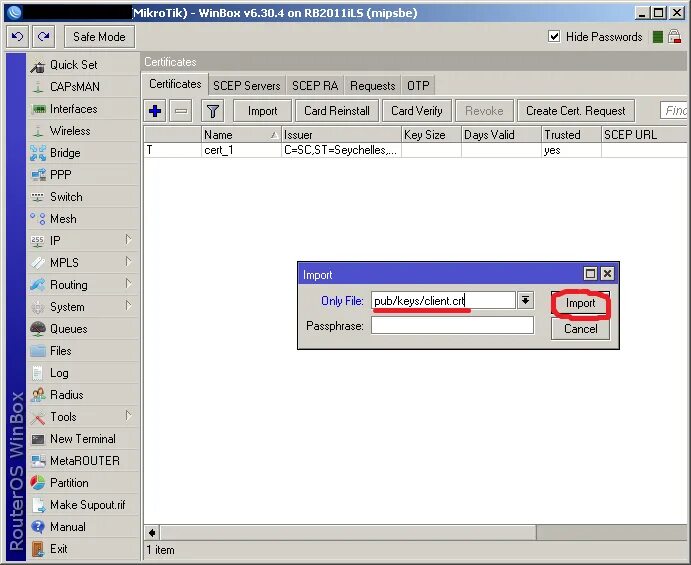The width and height of the screenshot is (691, 565).
Task: Open the Only File dropdown arrow
Action: pyautogui.click(x=525, y=301)
